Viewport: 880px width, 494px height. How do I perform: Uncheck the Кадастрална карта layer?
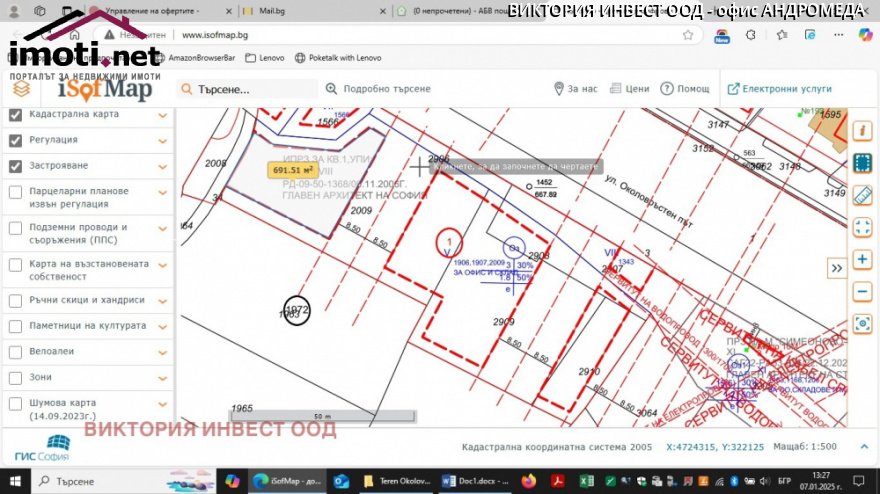coord(16,115)
